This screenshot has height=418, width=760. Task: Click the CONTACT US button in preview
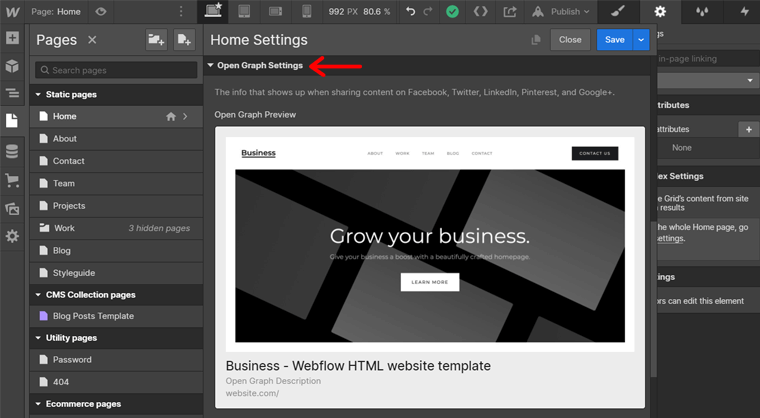coord(595,153)
